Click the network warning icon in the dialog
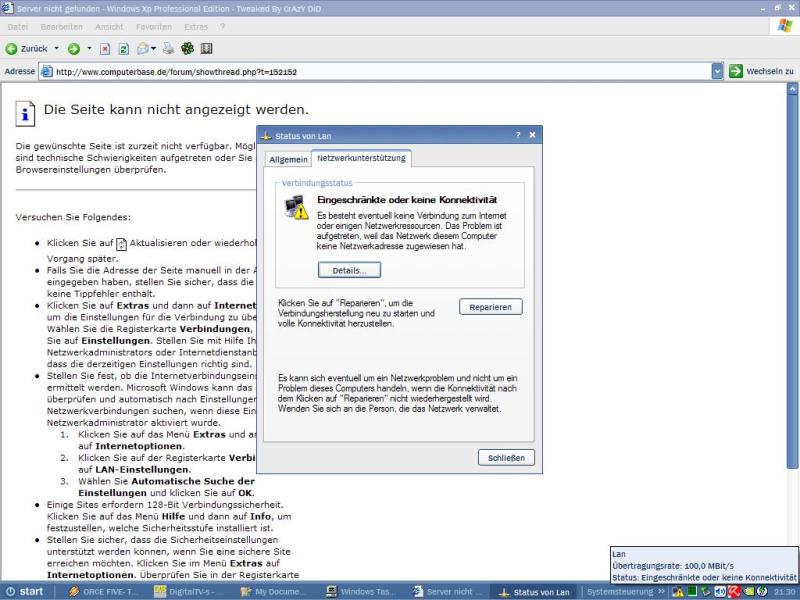This screenshot has height=600, width=800. 296,207
